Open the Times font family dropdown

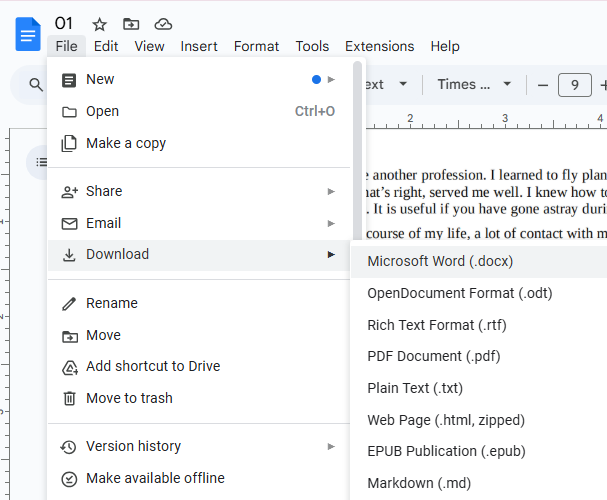coord(474,85)
